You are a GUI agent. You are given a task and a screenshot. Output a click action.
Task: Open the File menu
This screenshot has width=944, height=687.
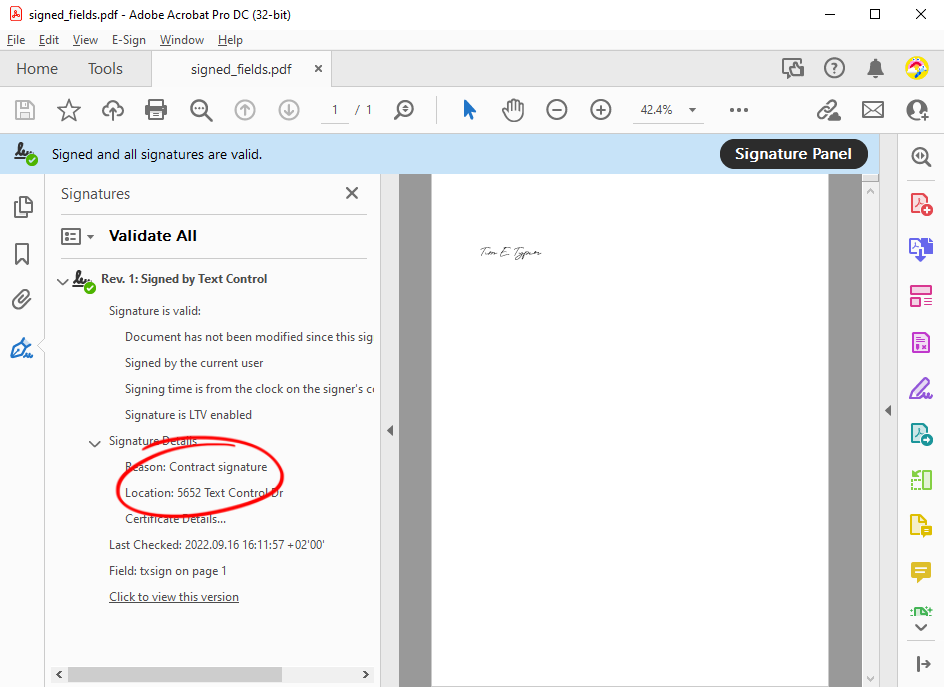(16, 40)
